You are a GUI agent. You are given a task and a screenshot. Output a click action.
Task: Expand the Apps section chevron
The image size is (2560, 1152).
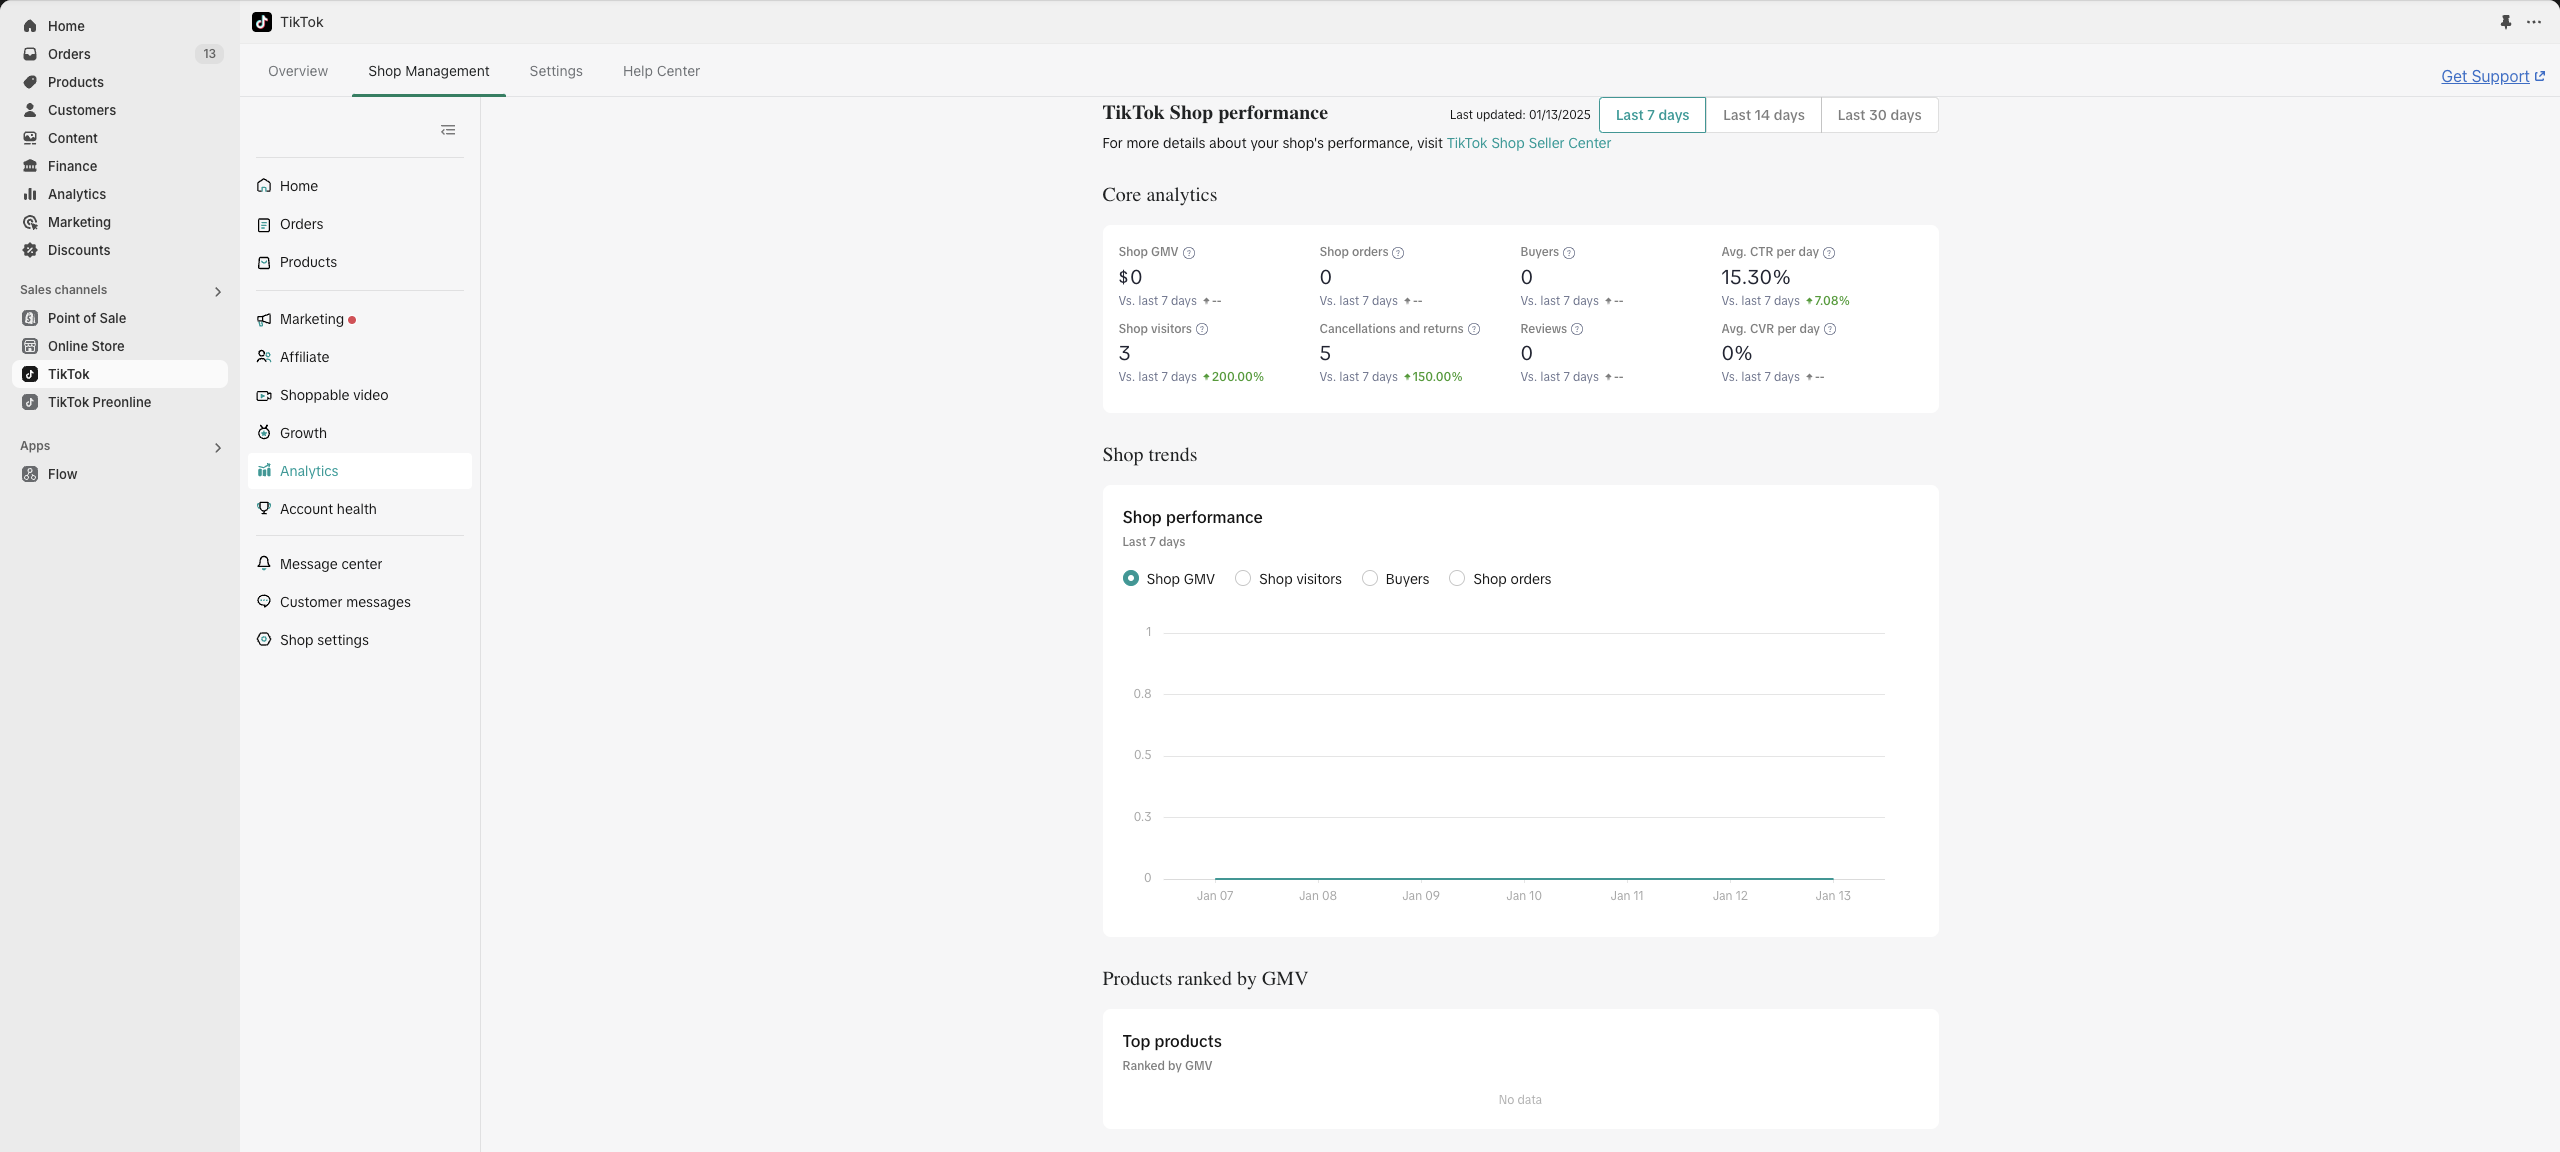(x=217, y=447)
